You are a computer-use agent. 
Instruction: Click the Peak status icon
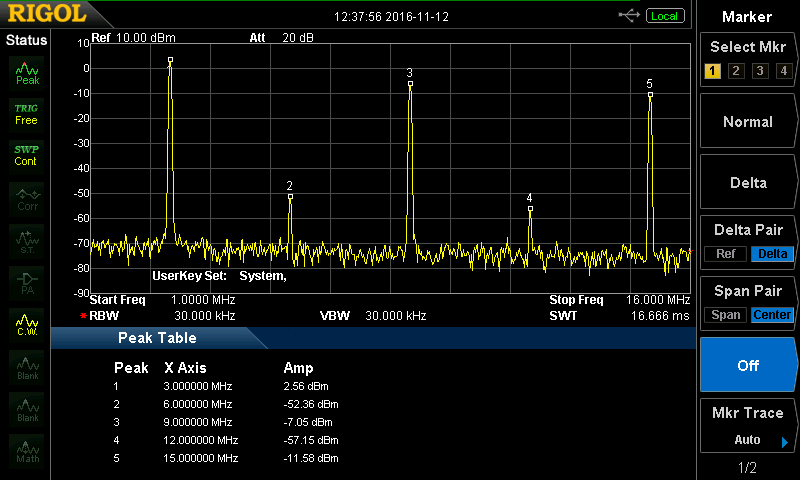(27, 72)
